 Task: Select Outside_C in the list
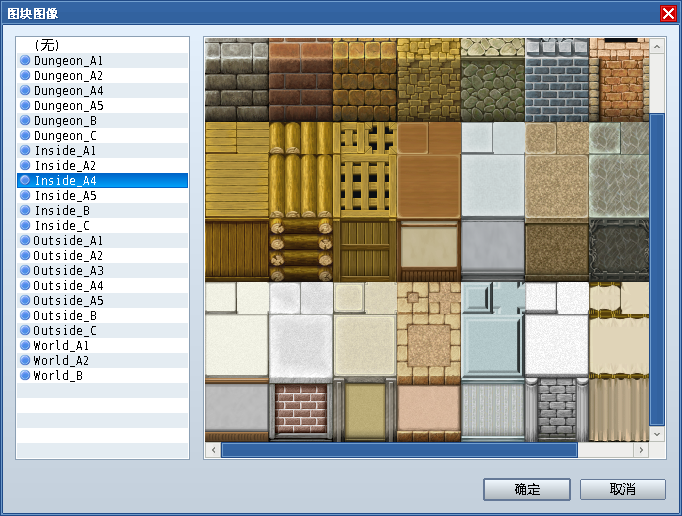103,331
